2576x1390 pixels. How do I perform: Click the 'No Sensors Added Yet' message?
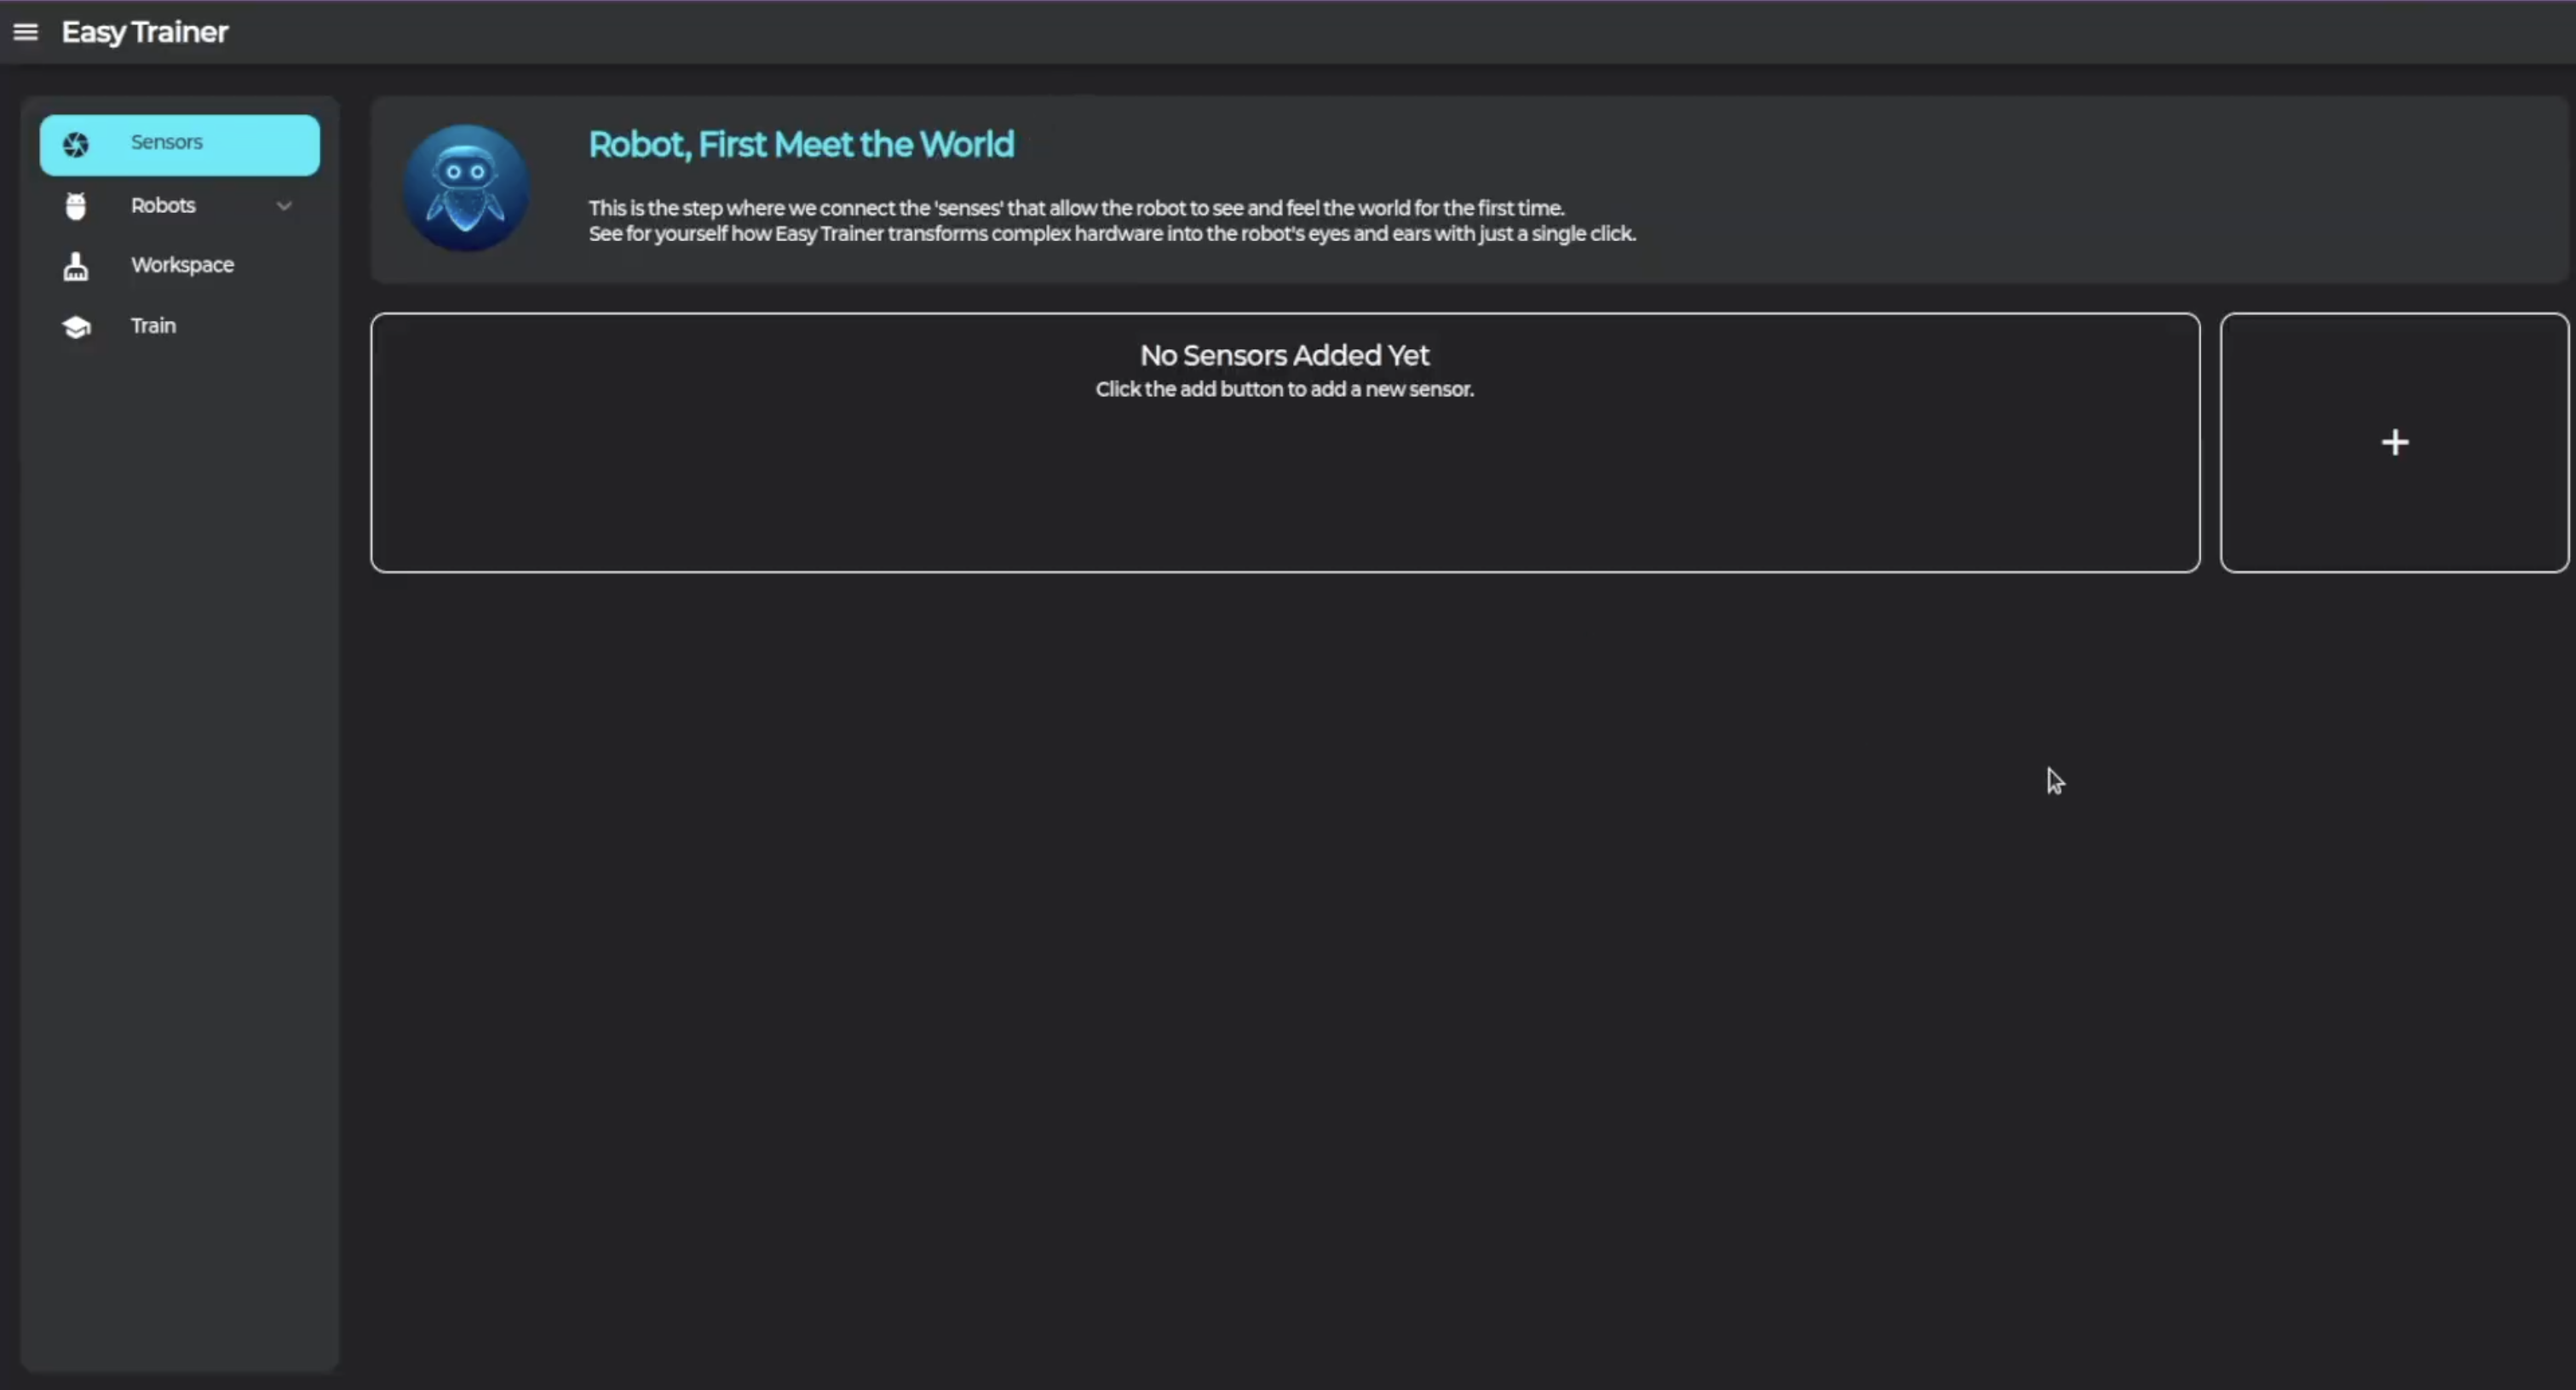pyautogui.click(x=1284, y=355)
